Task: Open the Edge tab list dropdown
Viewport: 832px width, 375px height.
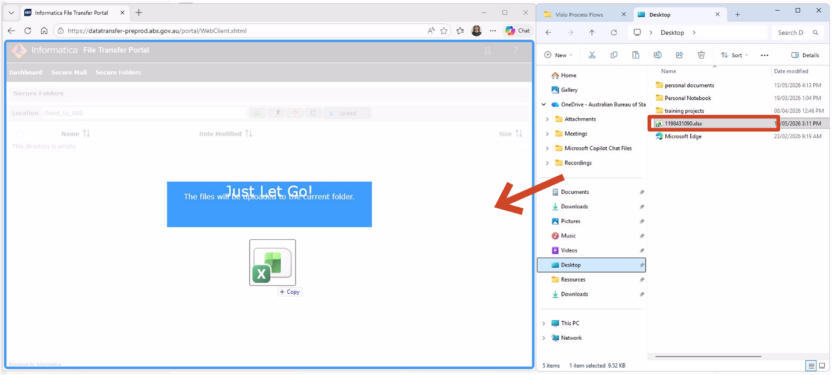Action: click(12, 13)
